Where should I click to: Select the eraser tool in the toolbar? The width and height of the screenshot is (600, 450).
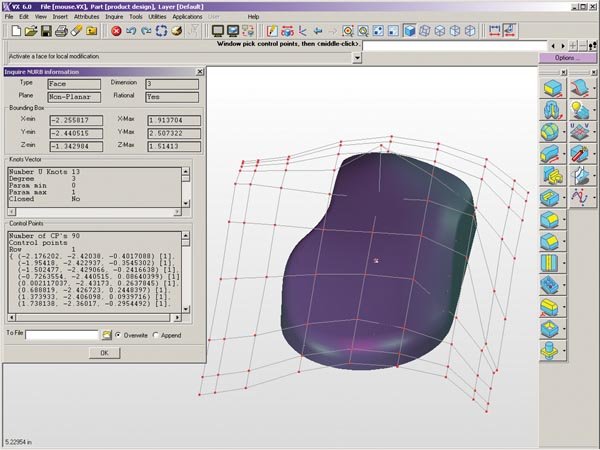[x=77, y=31]
